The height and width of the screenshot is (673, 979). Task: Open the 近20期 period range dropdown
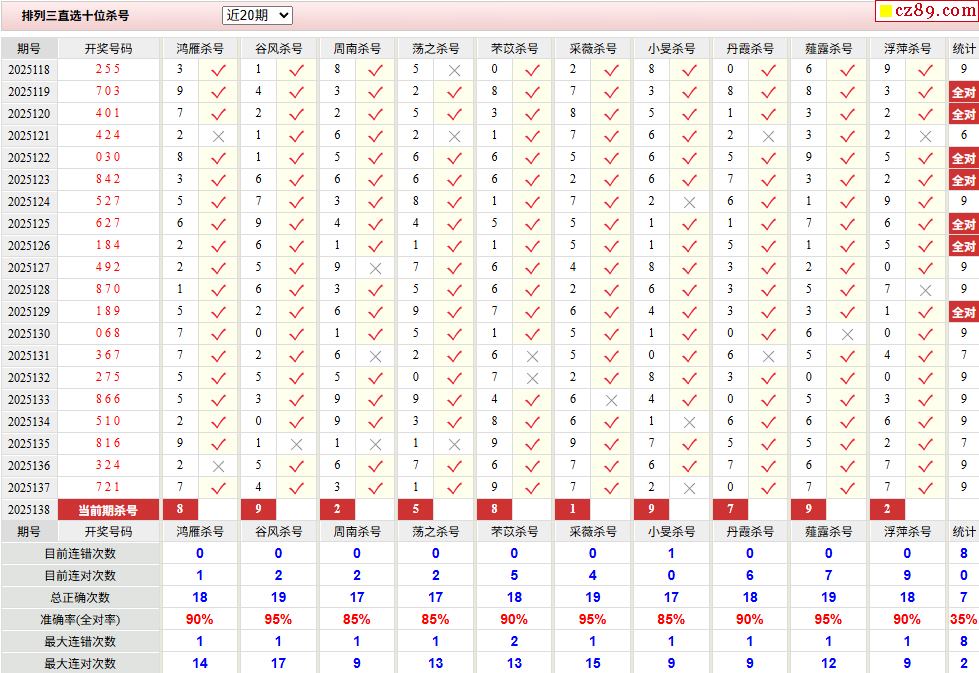(x=257, y=16)
